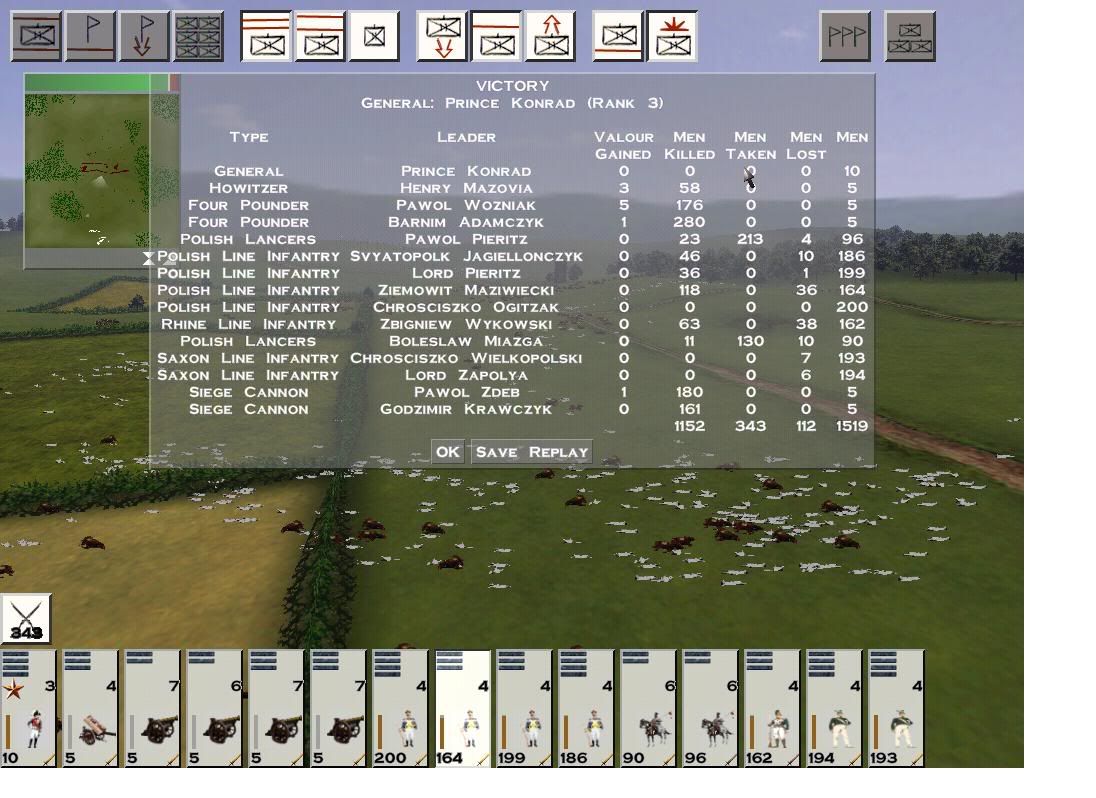Click the total men lost value 112
Viewport: 1096px width, 798px height.
[x=806, y=426]
